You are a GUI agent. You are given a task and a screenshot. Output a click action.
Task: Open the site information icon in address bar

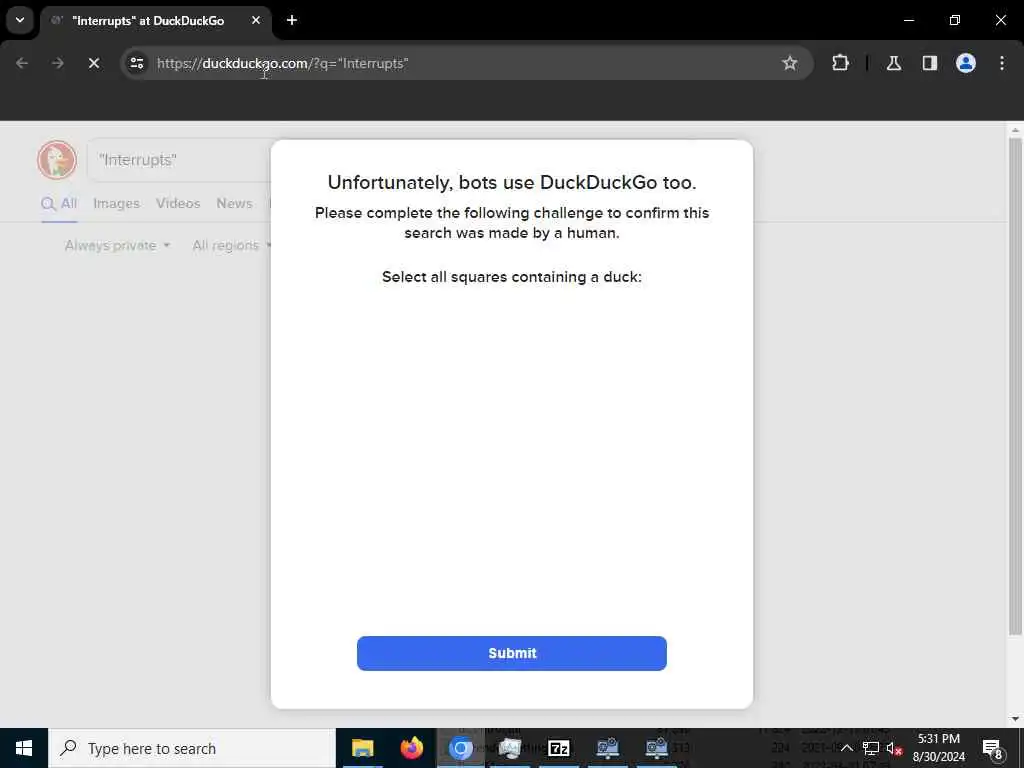(137, 63)
